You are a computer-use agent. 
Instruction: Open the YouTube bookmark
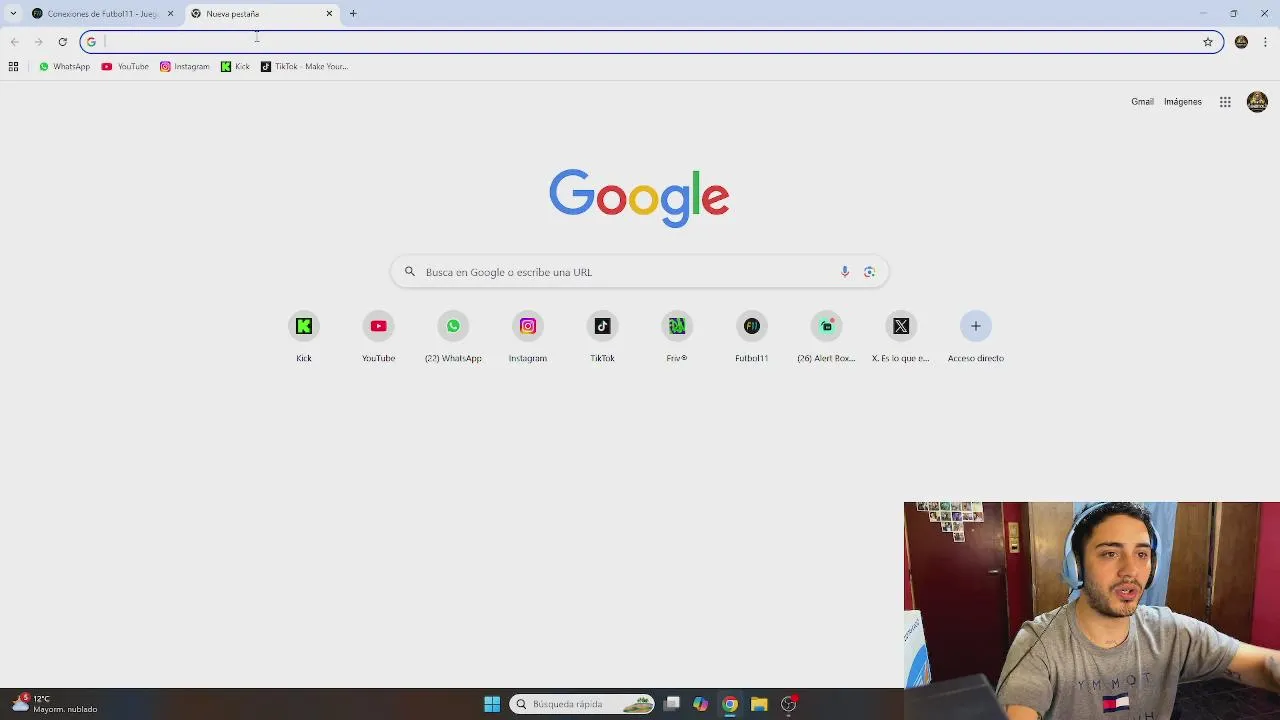pos(125,66)
